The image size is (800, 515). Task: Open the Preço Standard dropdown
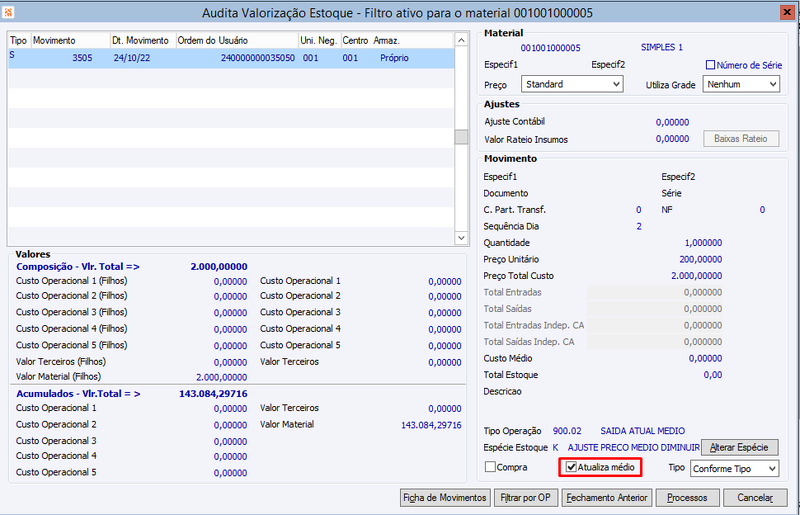click(572, 84)
